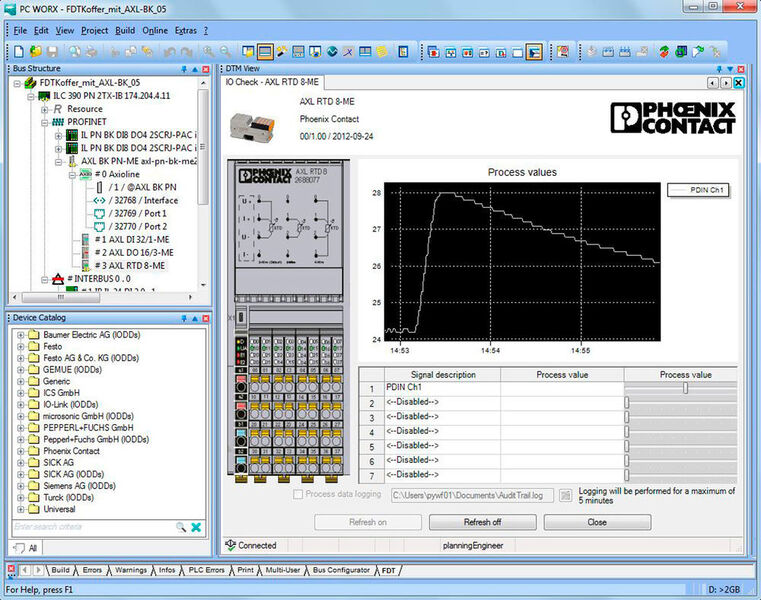Click the magic wand Edit Wizard icon
The image size is (761, 600).
[281, 51]
